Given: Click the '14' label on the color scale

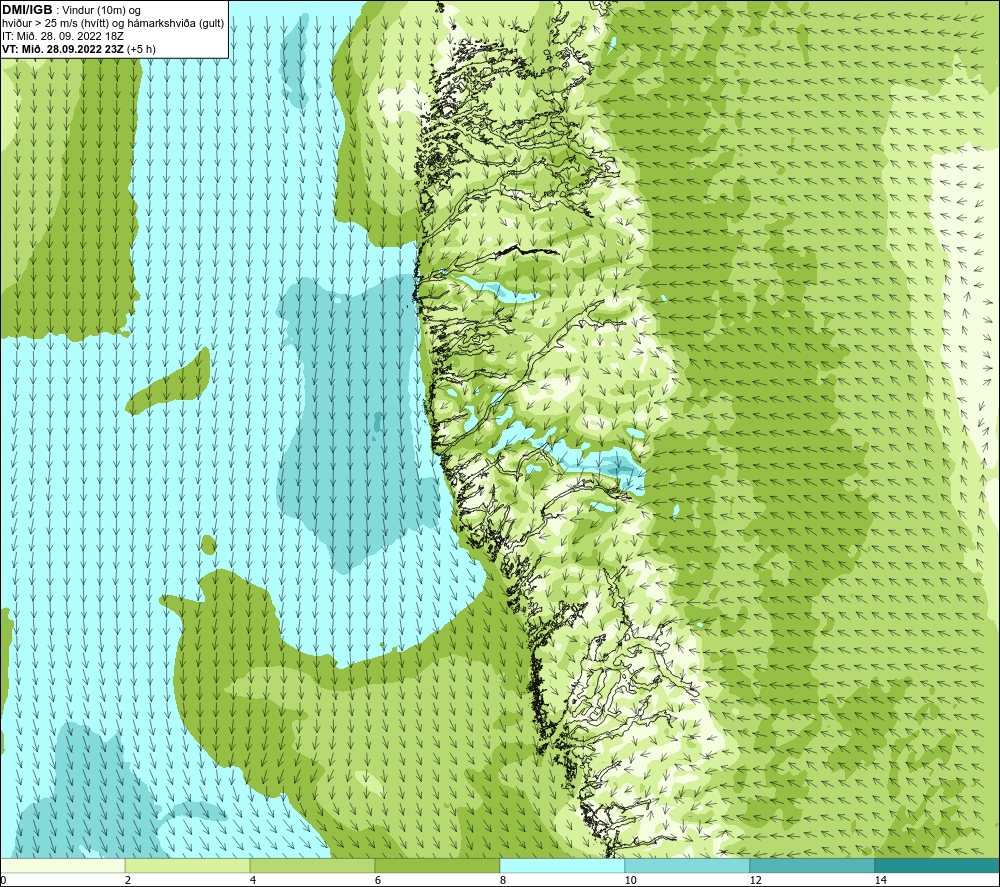Looking at the screenshot, I should click(880, 880).
